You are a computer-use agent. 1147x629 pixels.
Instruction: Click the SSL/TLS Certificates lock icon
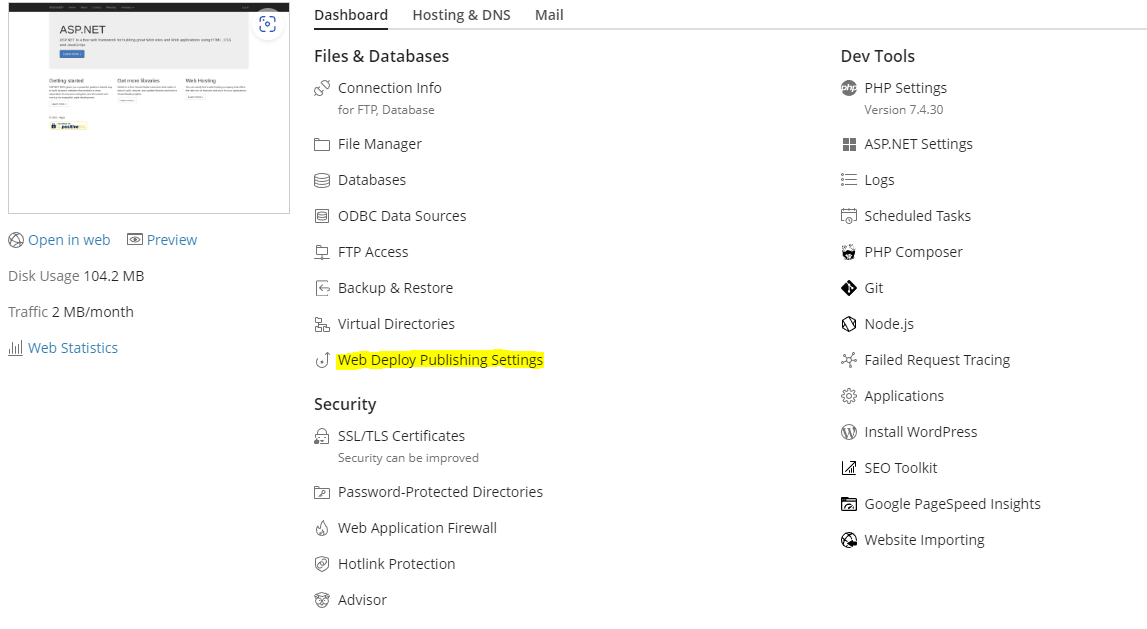click(x=322, y=437)
